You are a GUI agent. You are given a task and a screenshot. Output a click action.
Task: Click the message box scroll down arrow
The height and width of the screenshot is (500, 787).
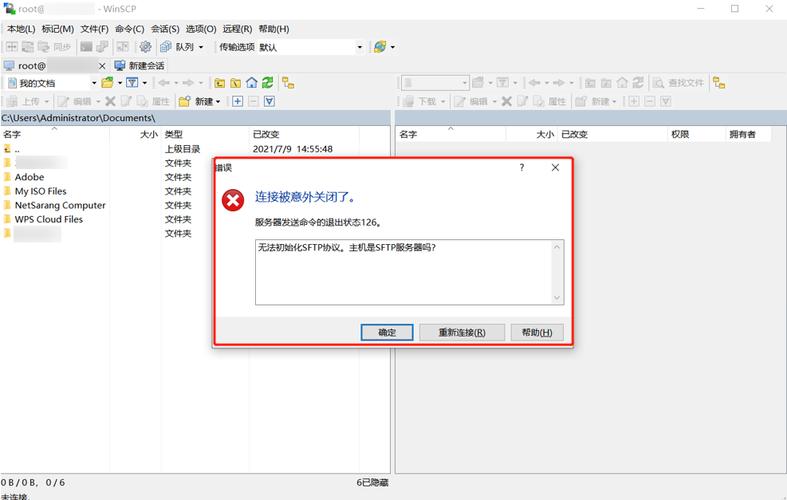[557, 298]
